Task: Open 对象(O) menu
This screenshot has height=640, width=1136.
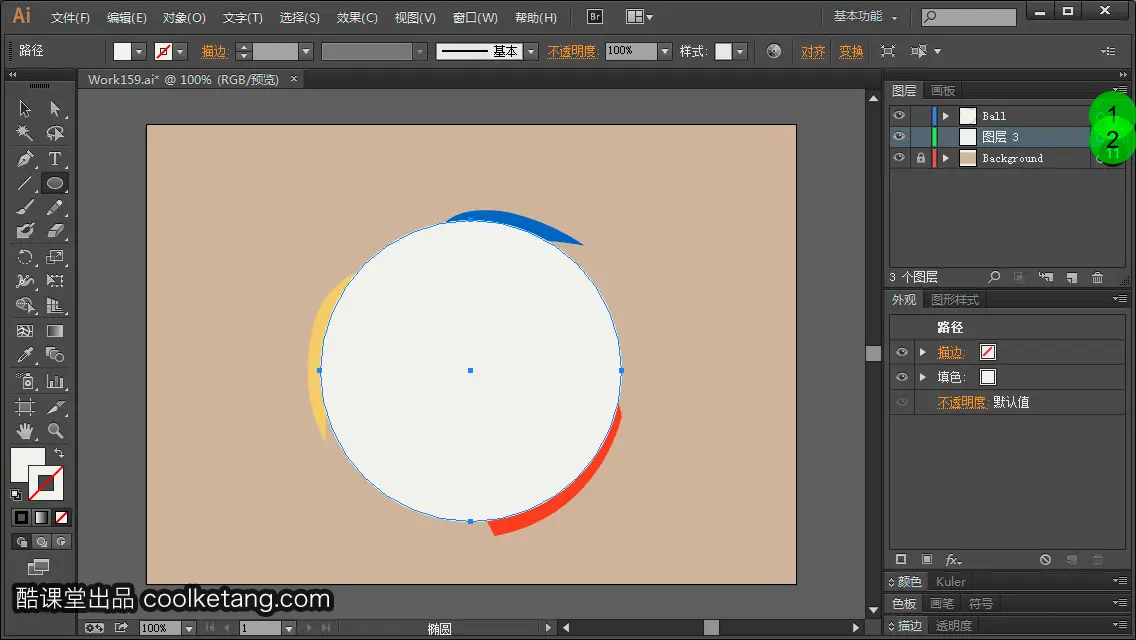Action: click(x=184, y=17)
